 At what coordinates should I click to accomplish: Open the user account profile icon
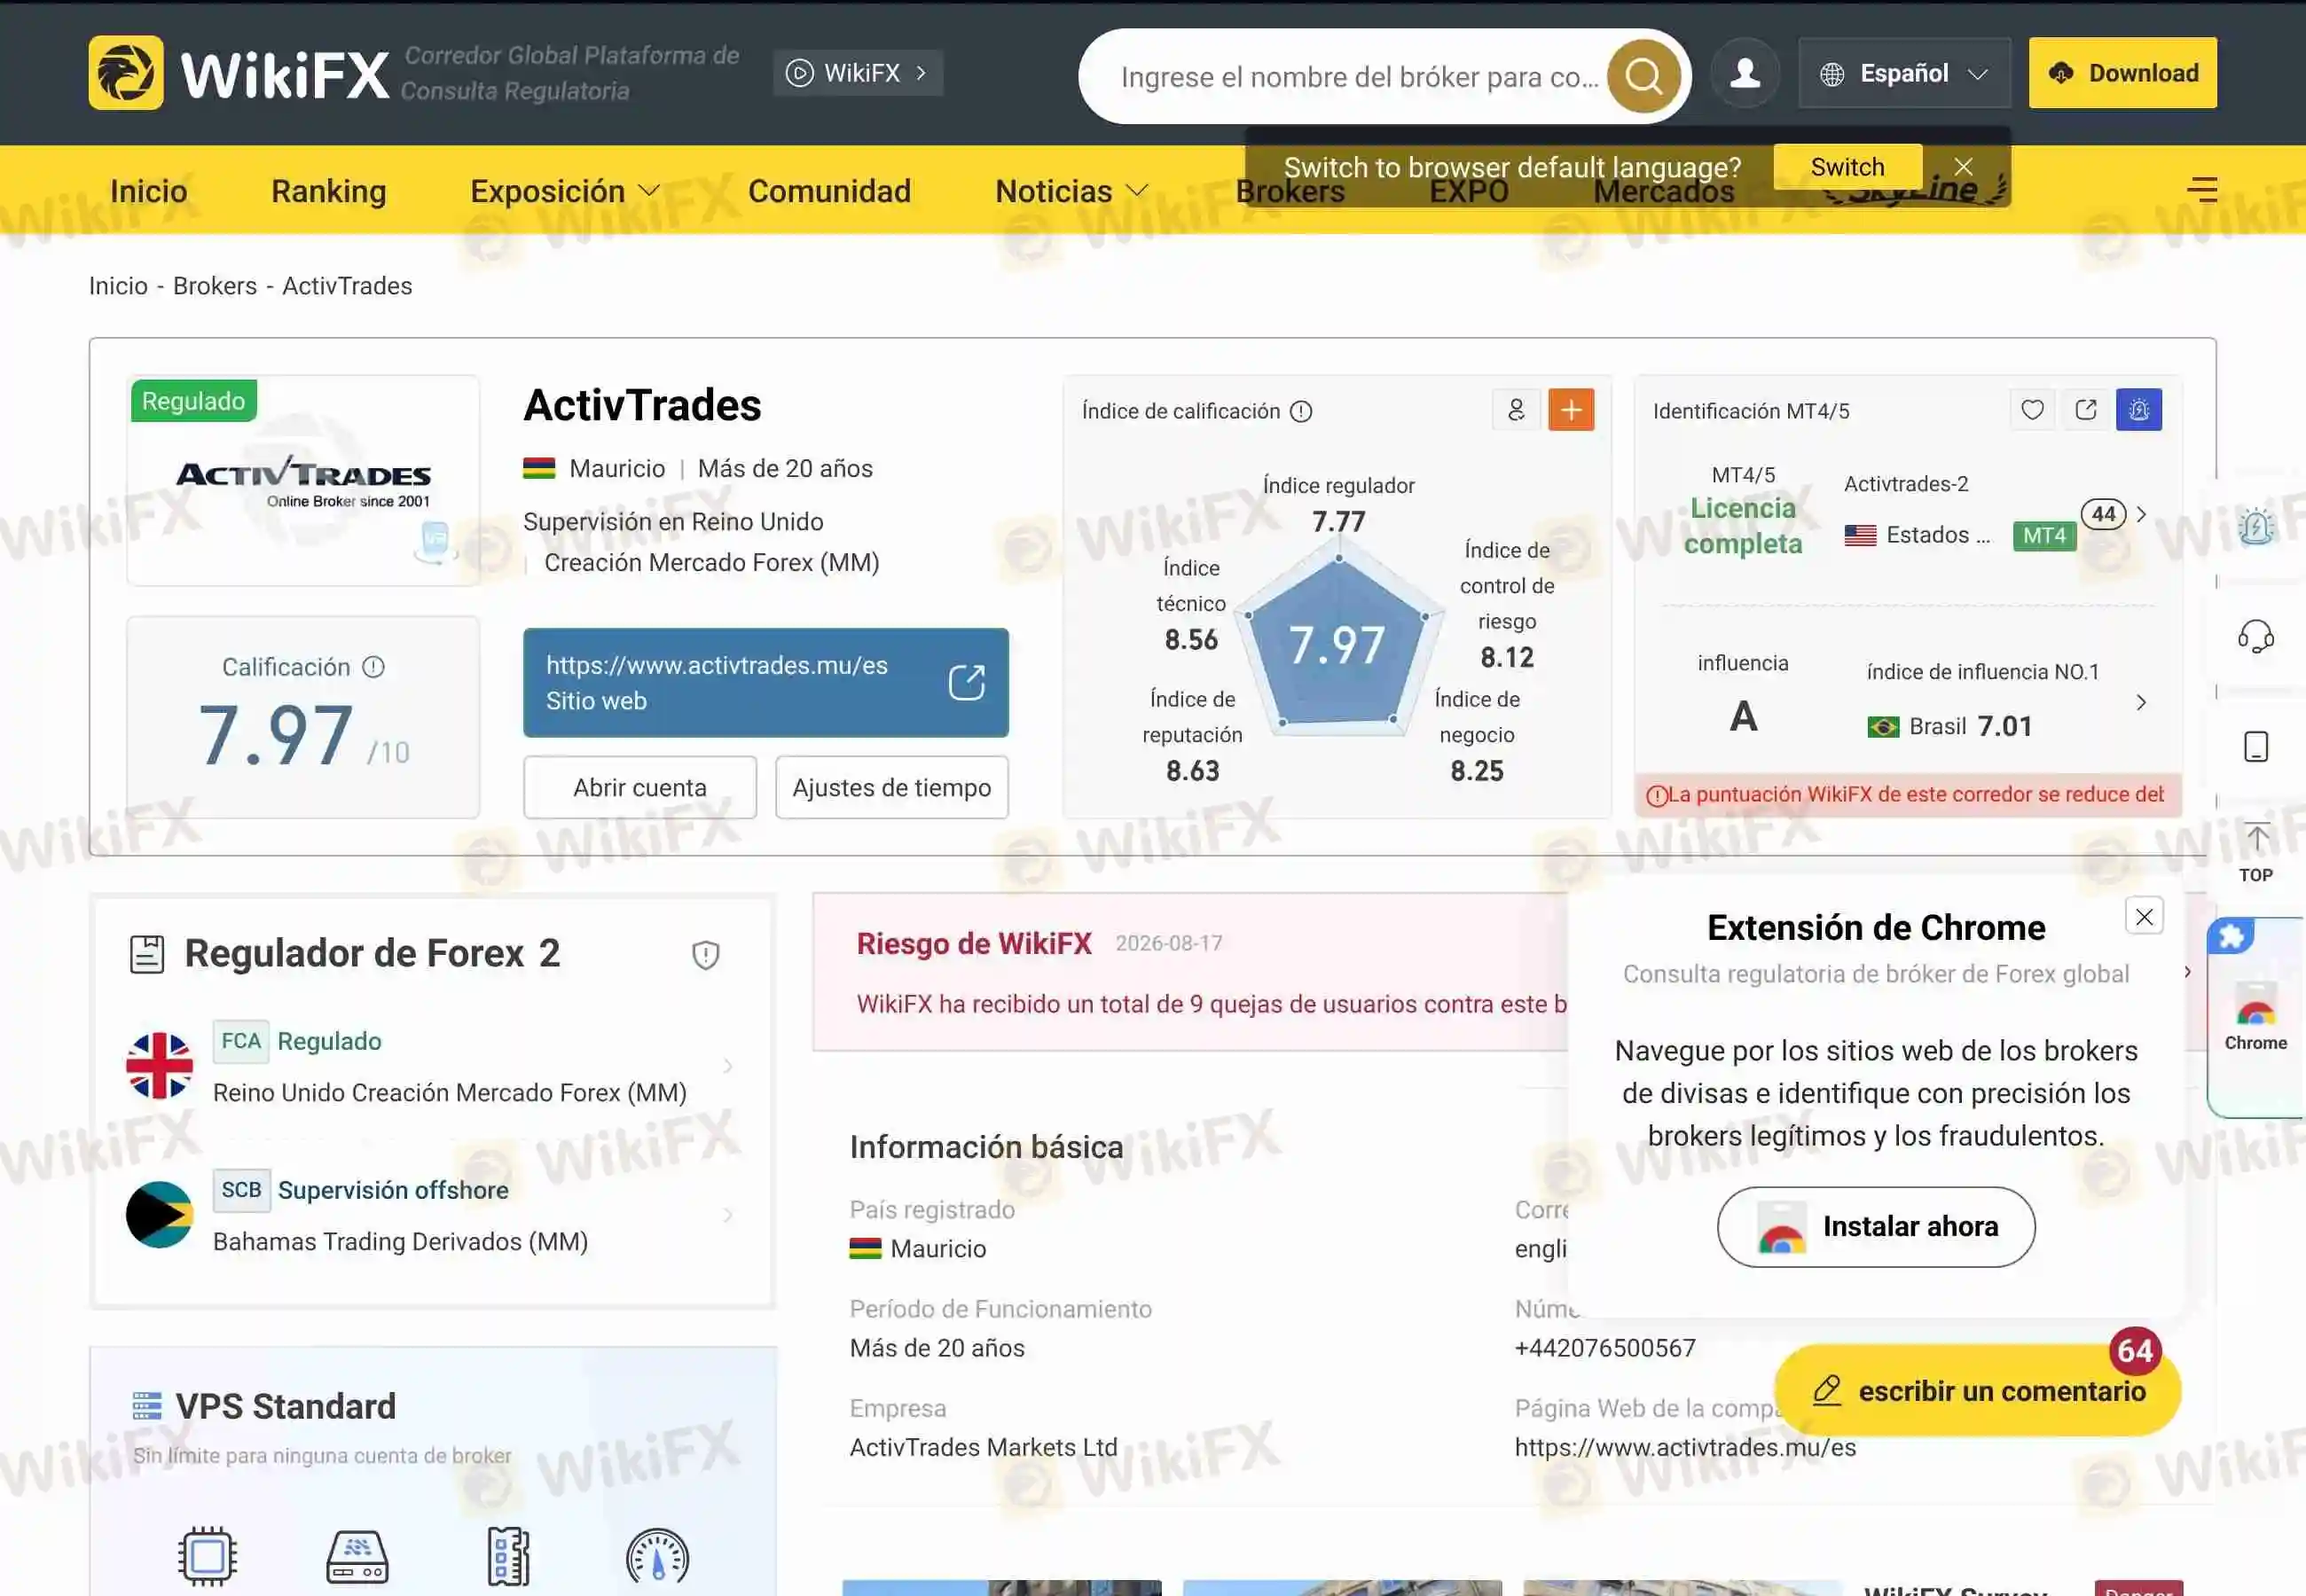pos(1745,73)
